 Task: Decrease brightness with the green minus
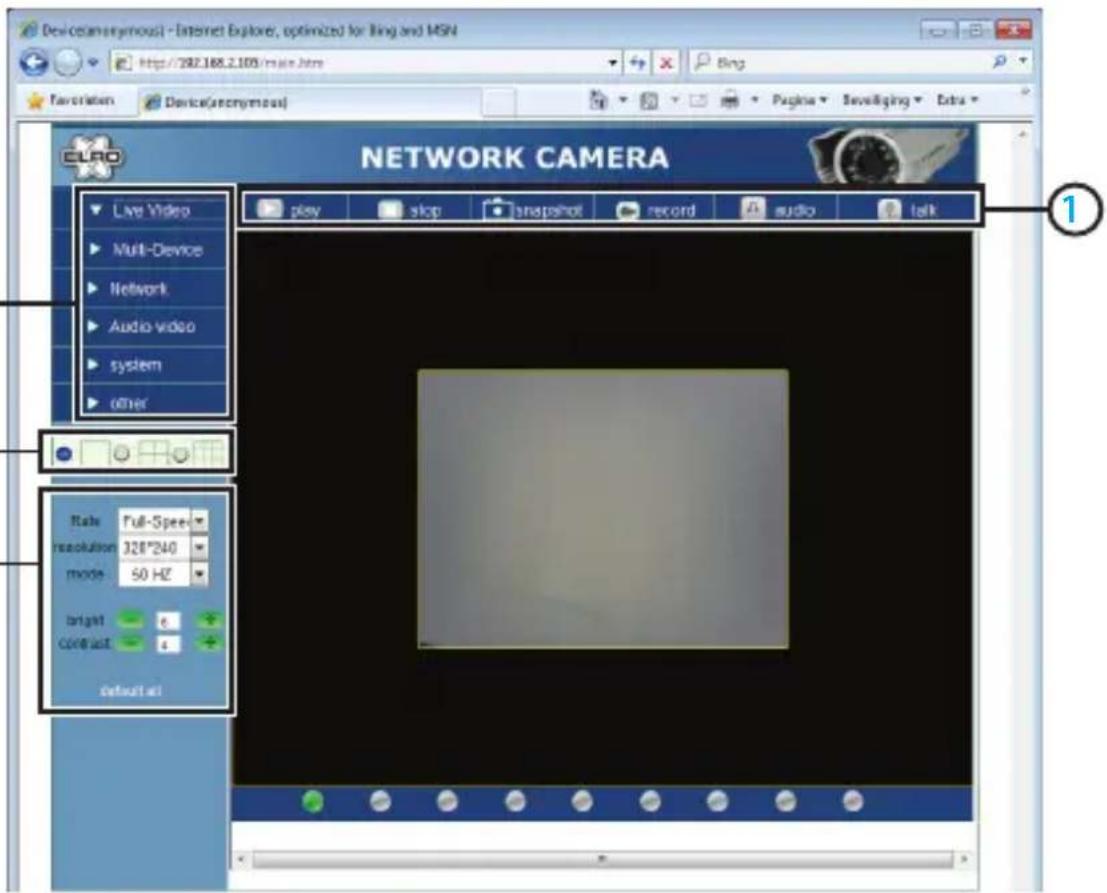pyautogui.click(x=130, y=620)
